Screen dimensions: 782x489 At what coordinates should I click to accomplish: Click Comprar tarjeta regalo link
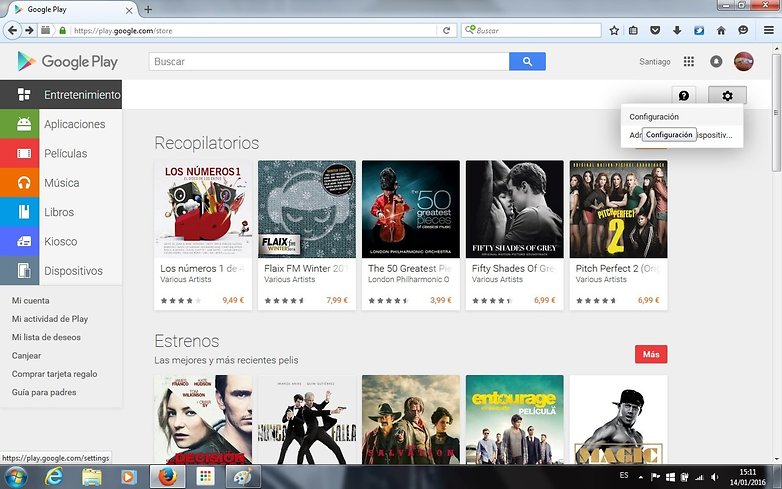(54, 374)
